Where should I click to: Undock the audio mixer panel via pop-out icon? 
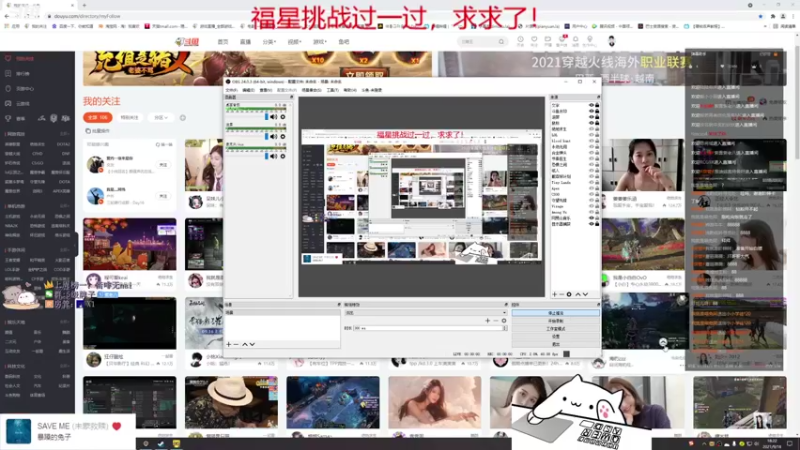tap(291, 97)
